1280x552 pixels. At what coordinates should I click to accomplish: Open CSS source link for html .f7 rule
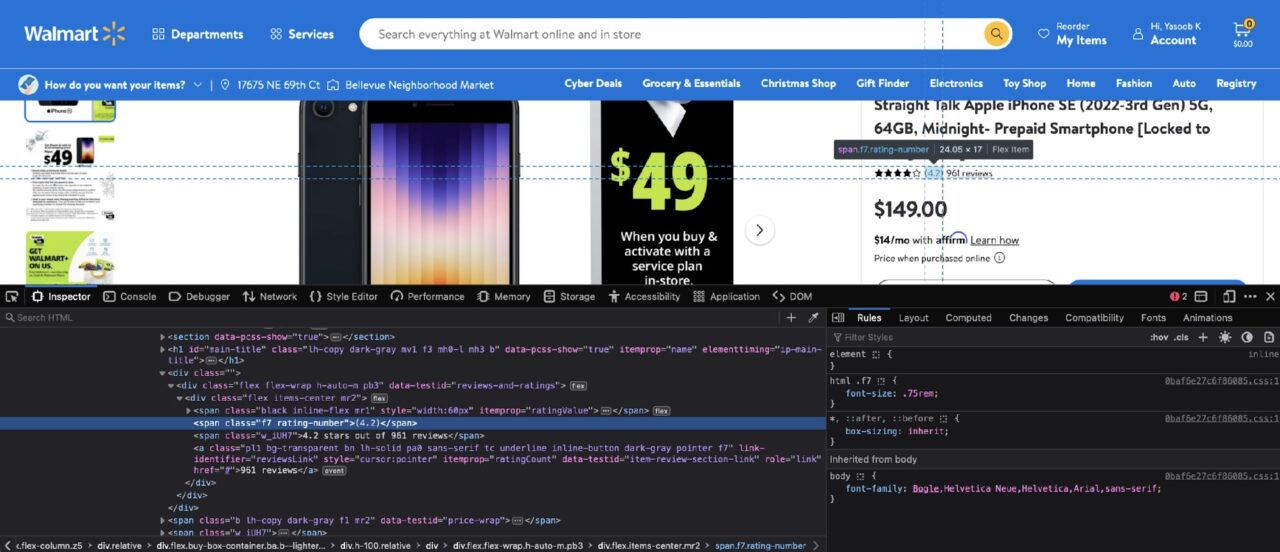pyautogui.click(x=1221, y=381)
